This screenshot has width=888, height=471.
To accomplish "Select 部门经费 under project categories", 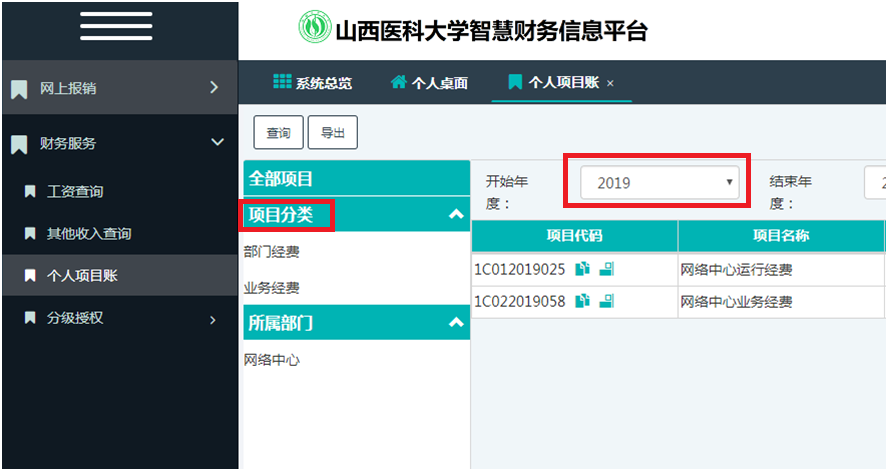I will [272, 252].
